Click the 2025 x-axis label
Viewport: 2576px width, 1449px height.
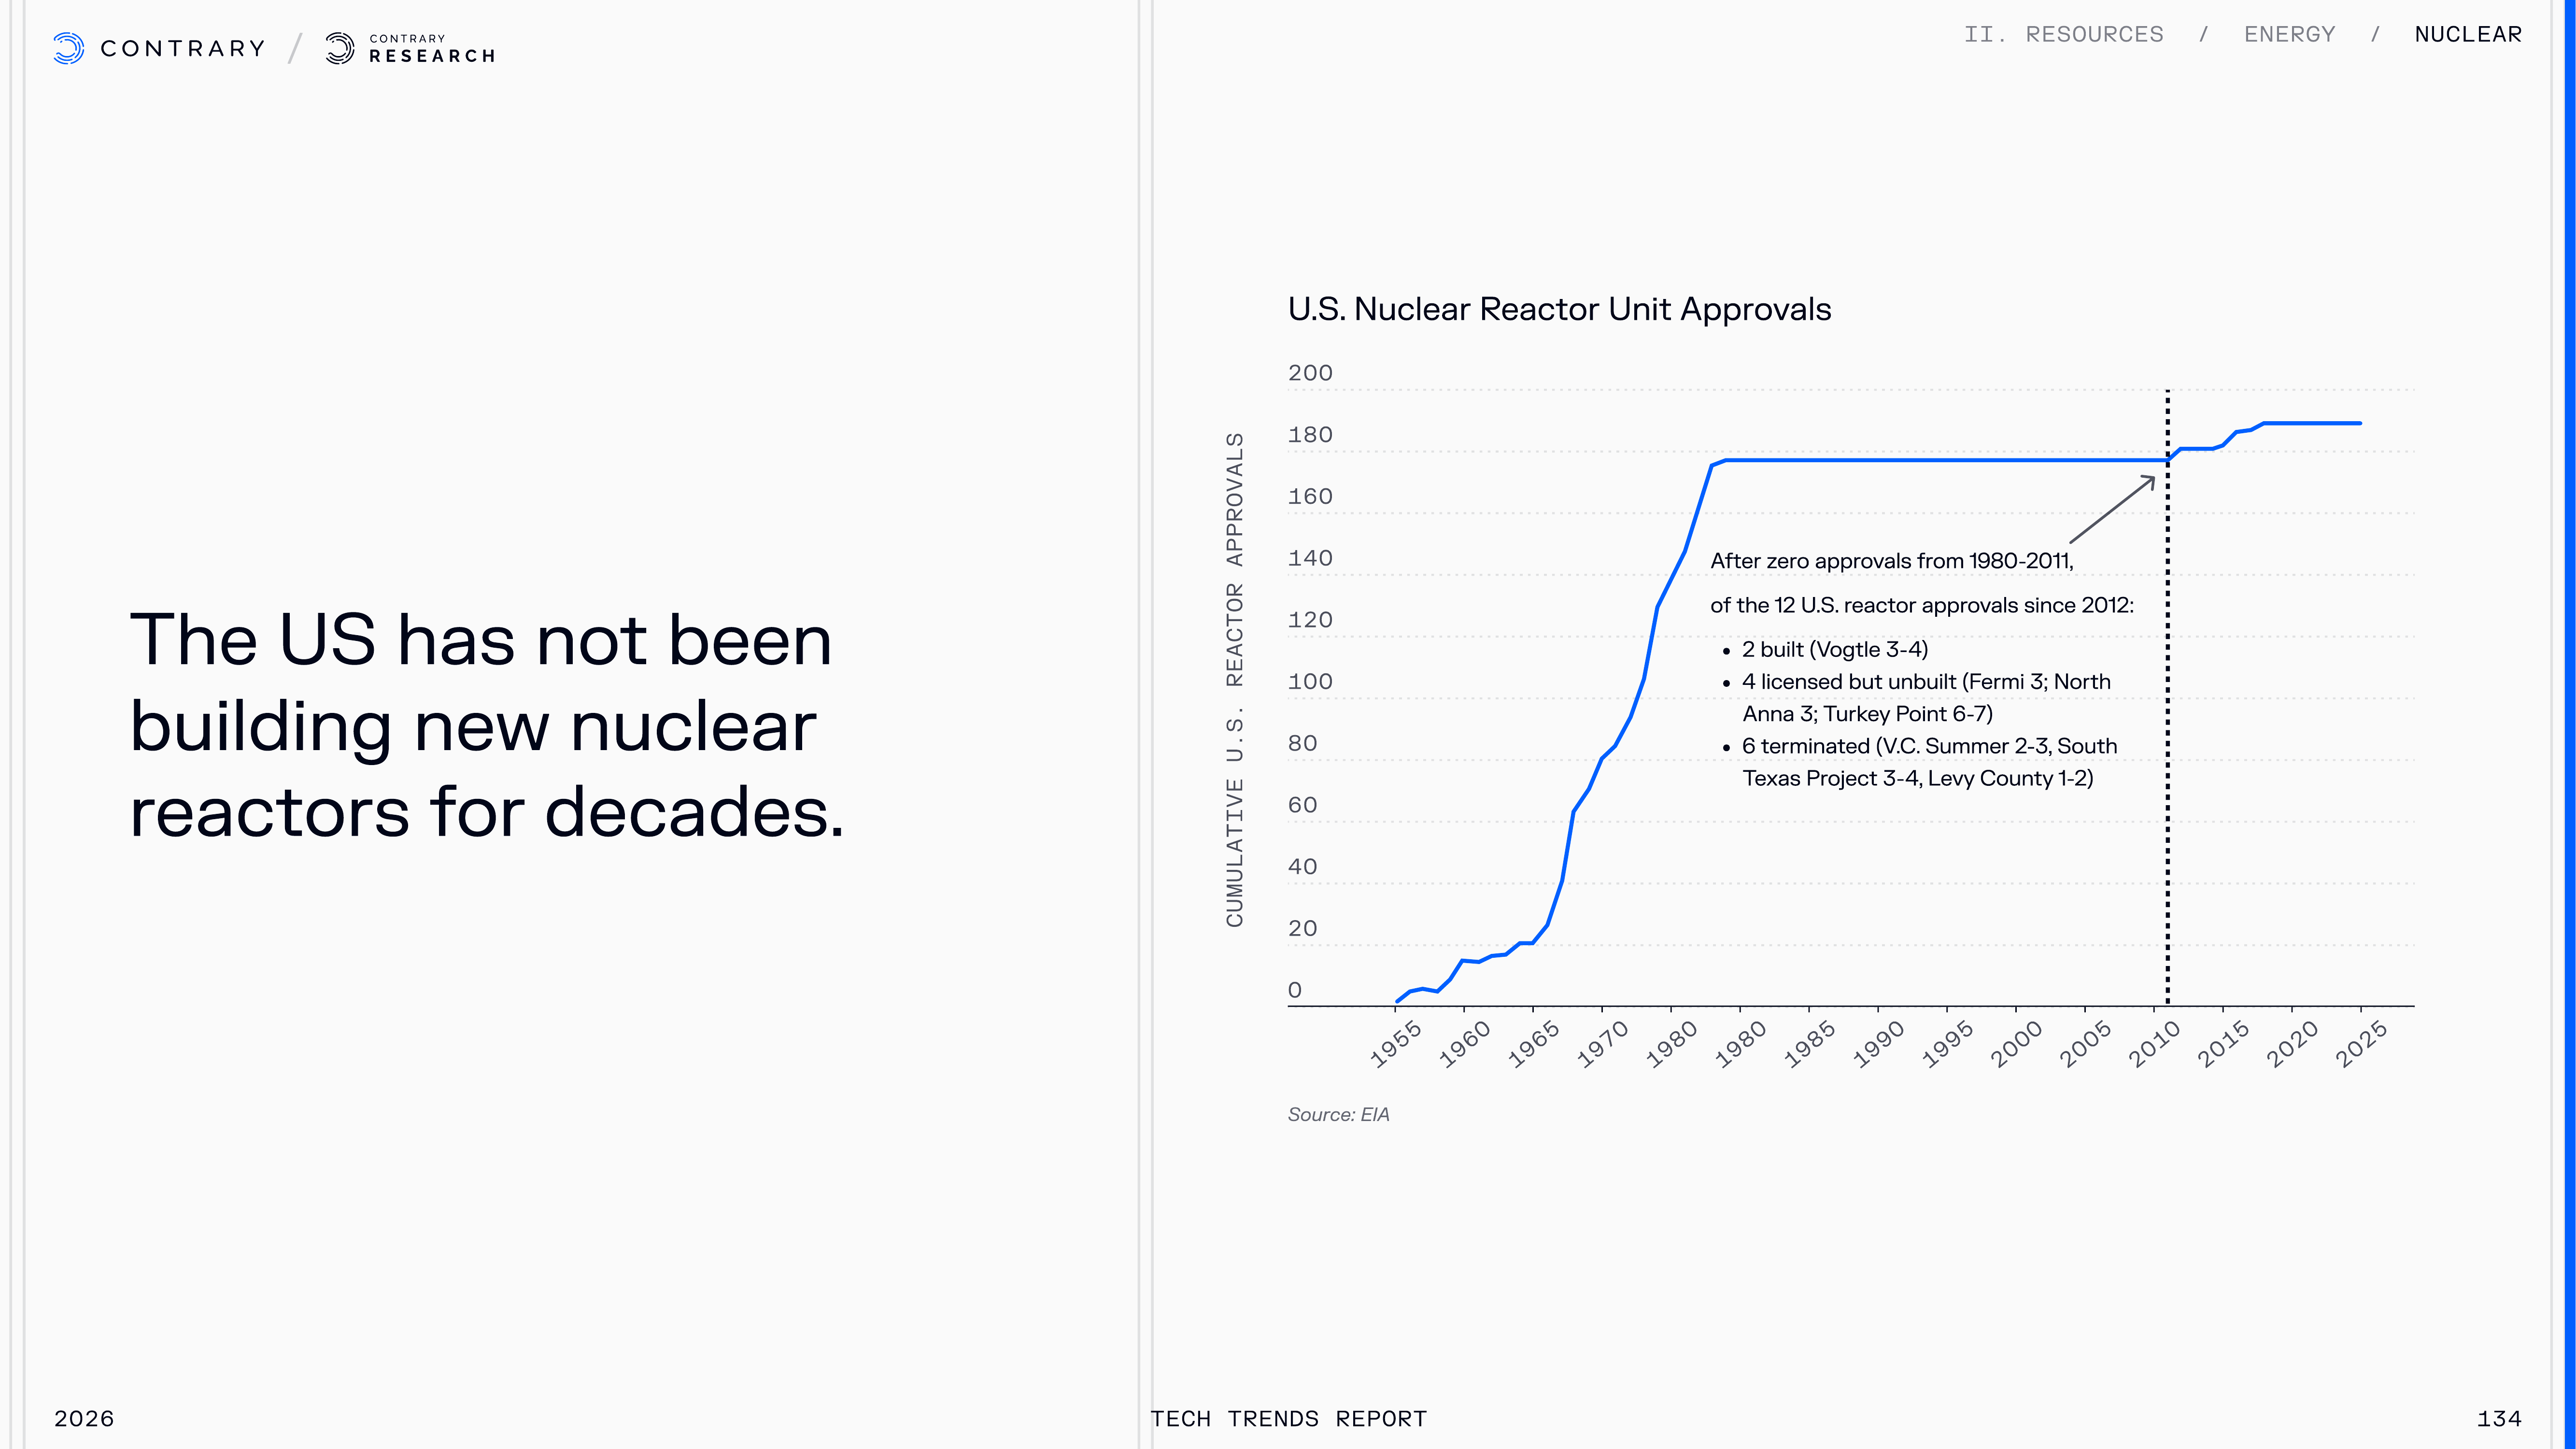2361,1044
